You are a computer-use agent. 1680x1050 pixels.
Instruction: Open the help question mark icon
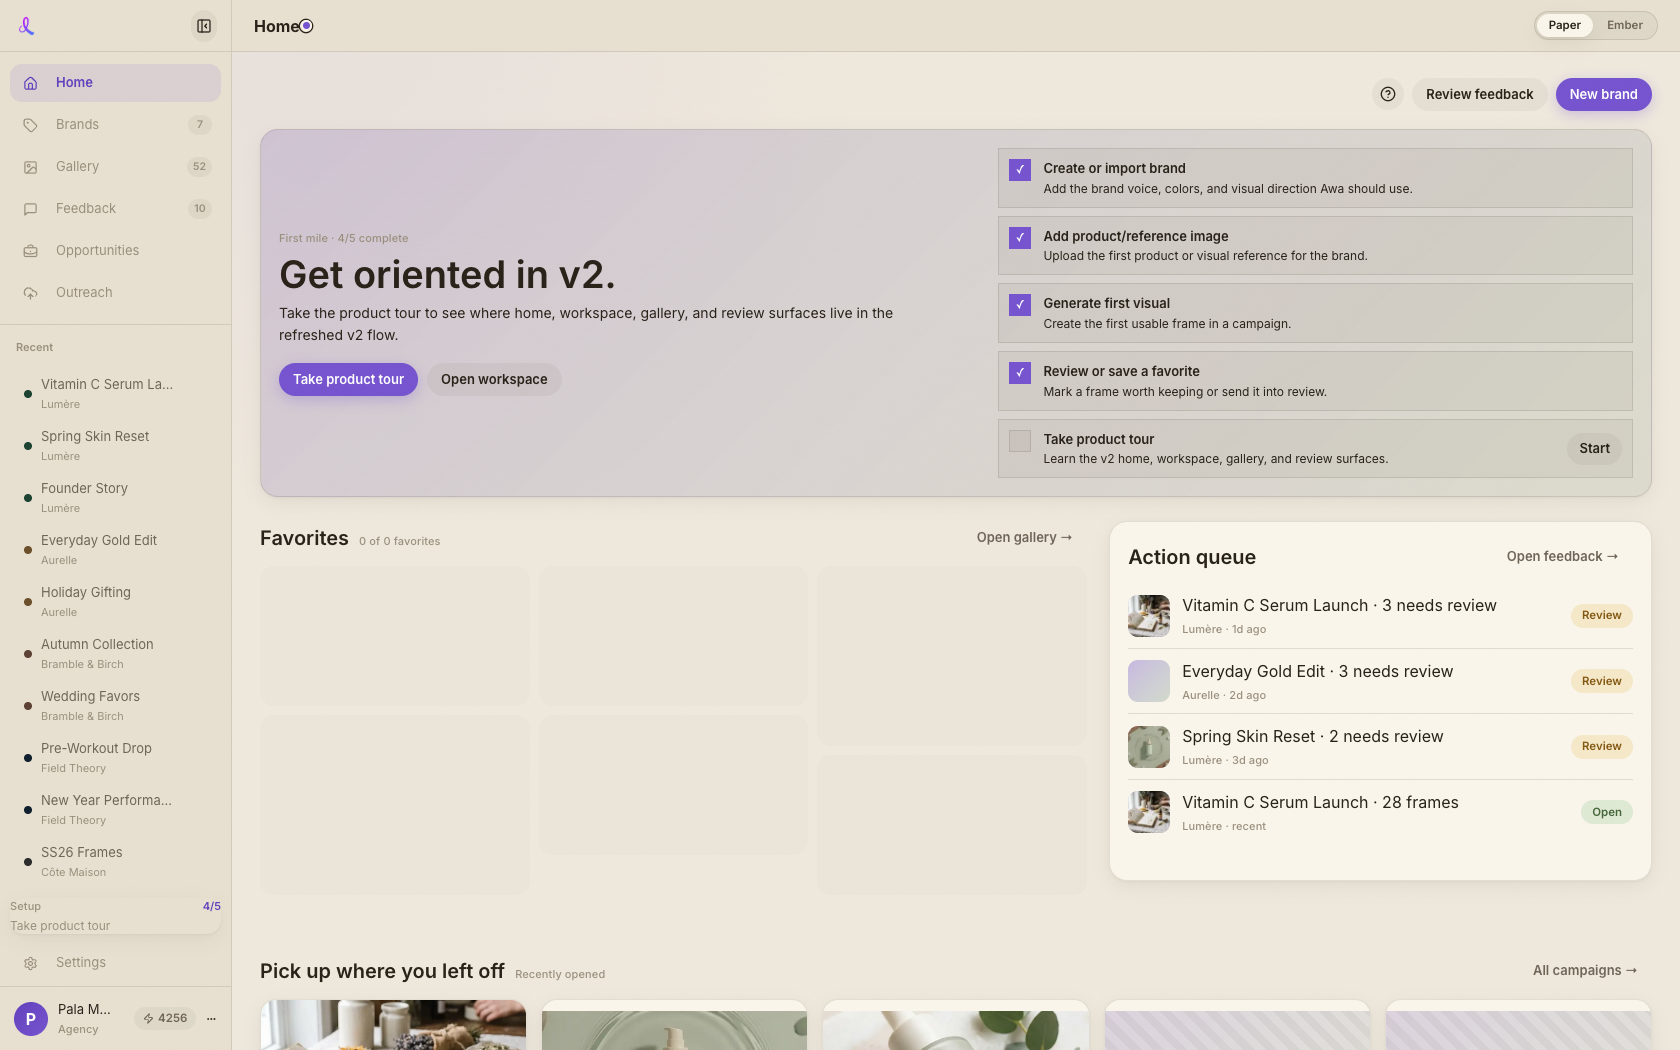(x=1388, y=94)
